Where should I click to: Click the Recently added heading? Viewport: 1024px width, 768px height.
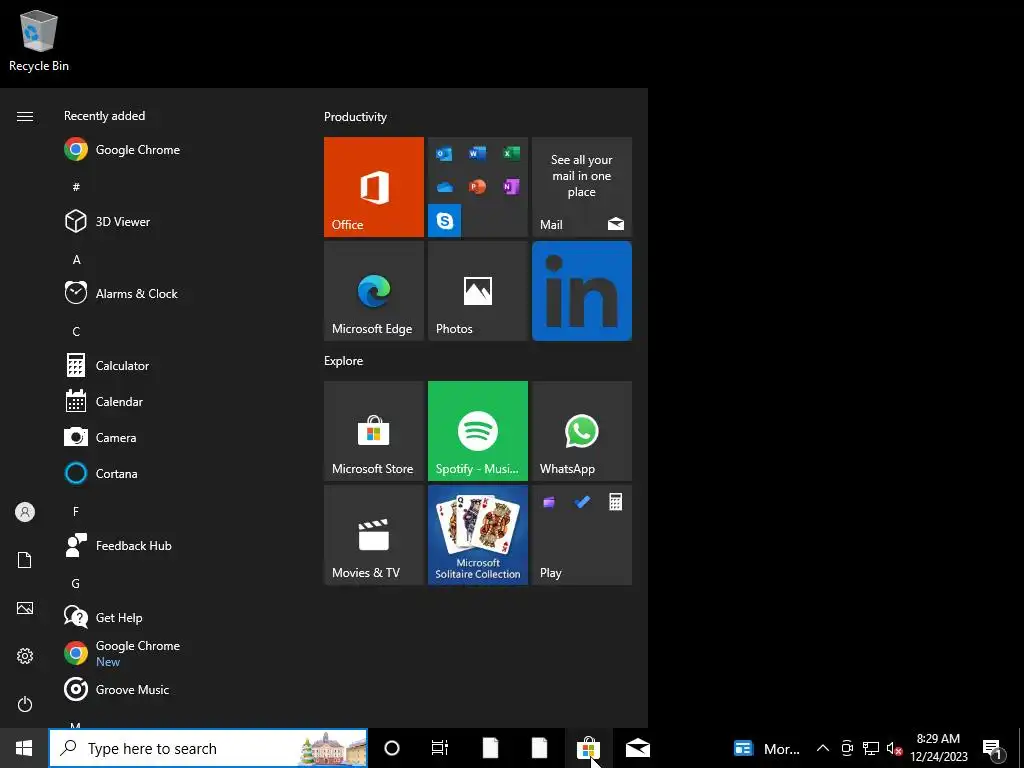pos(104,116)
